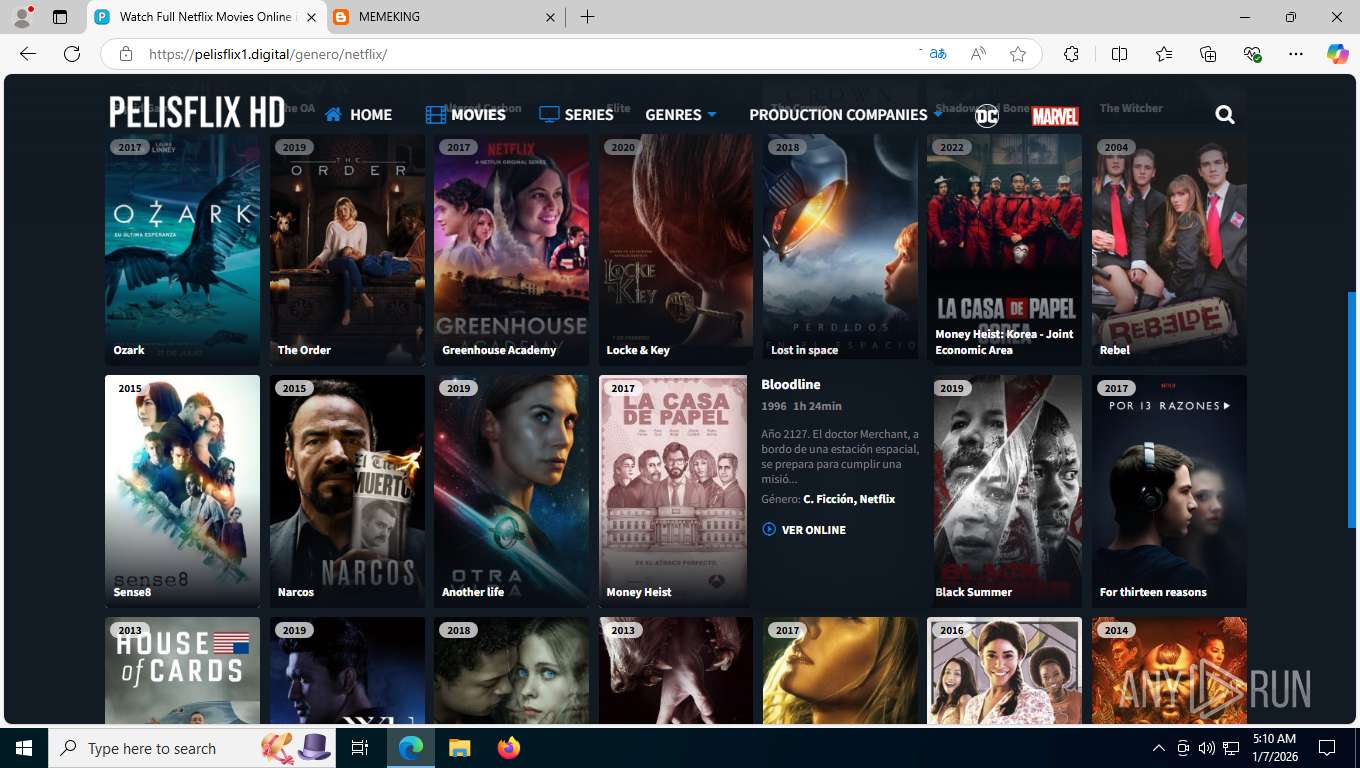1360x768 pixels.
Task: Reload the page with refresh icon
Action: 72,54
